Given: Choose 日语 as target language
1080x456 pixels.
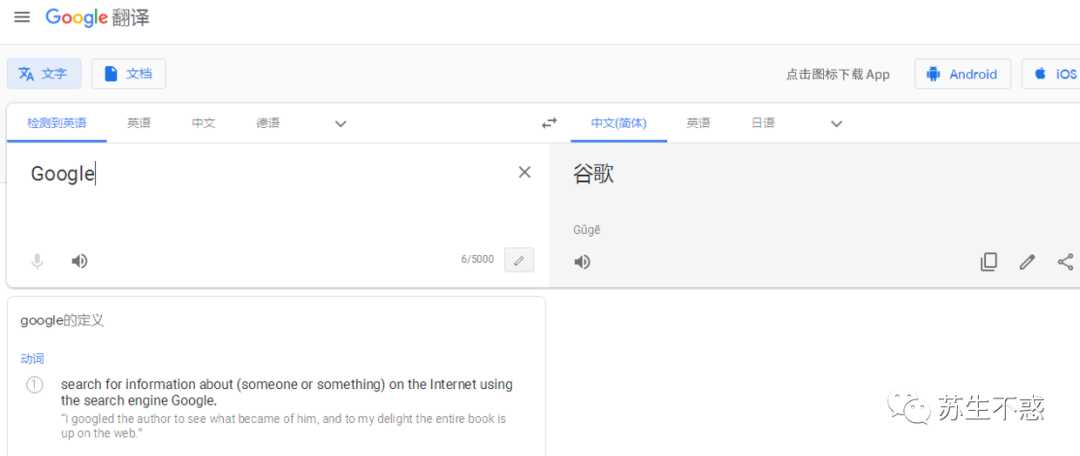Looking at the screenshot, I should (762, 123).
